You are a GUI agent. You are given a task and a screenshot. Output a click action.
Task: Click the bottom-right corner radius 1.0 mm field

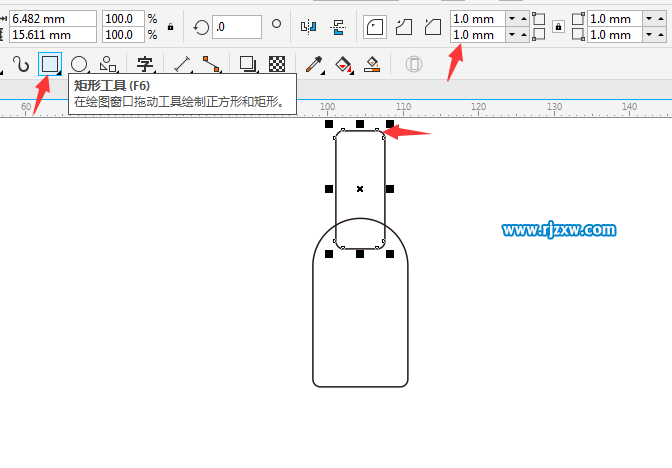pyautogui.click(x=615, y=35)
